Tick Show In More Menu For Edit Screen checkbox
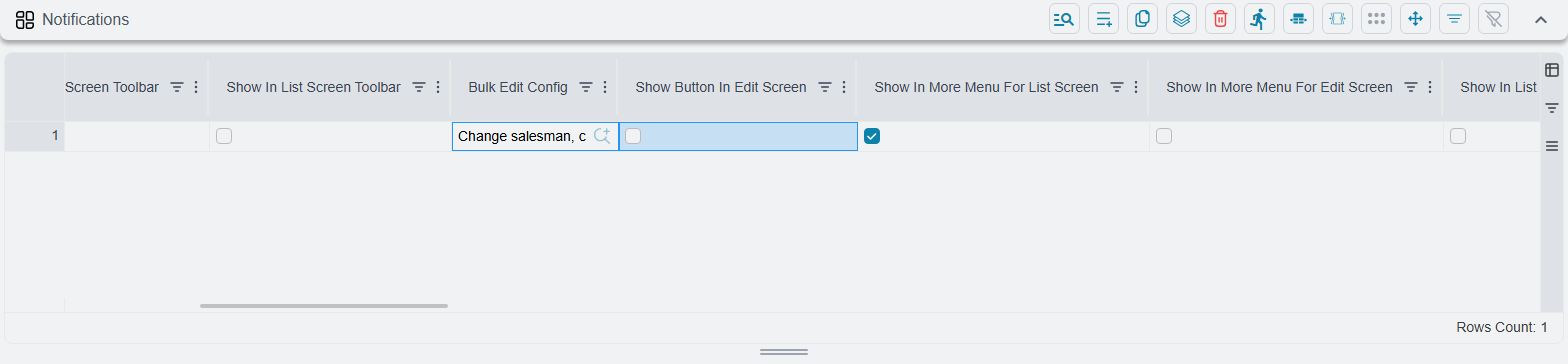 (x=1164, y=137)
